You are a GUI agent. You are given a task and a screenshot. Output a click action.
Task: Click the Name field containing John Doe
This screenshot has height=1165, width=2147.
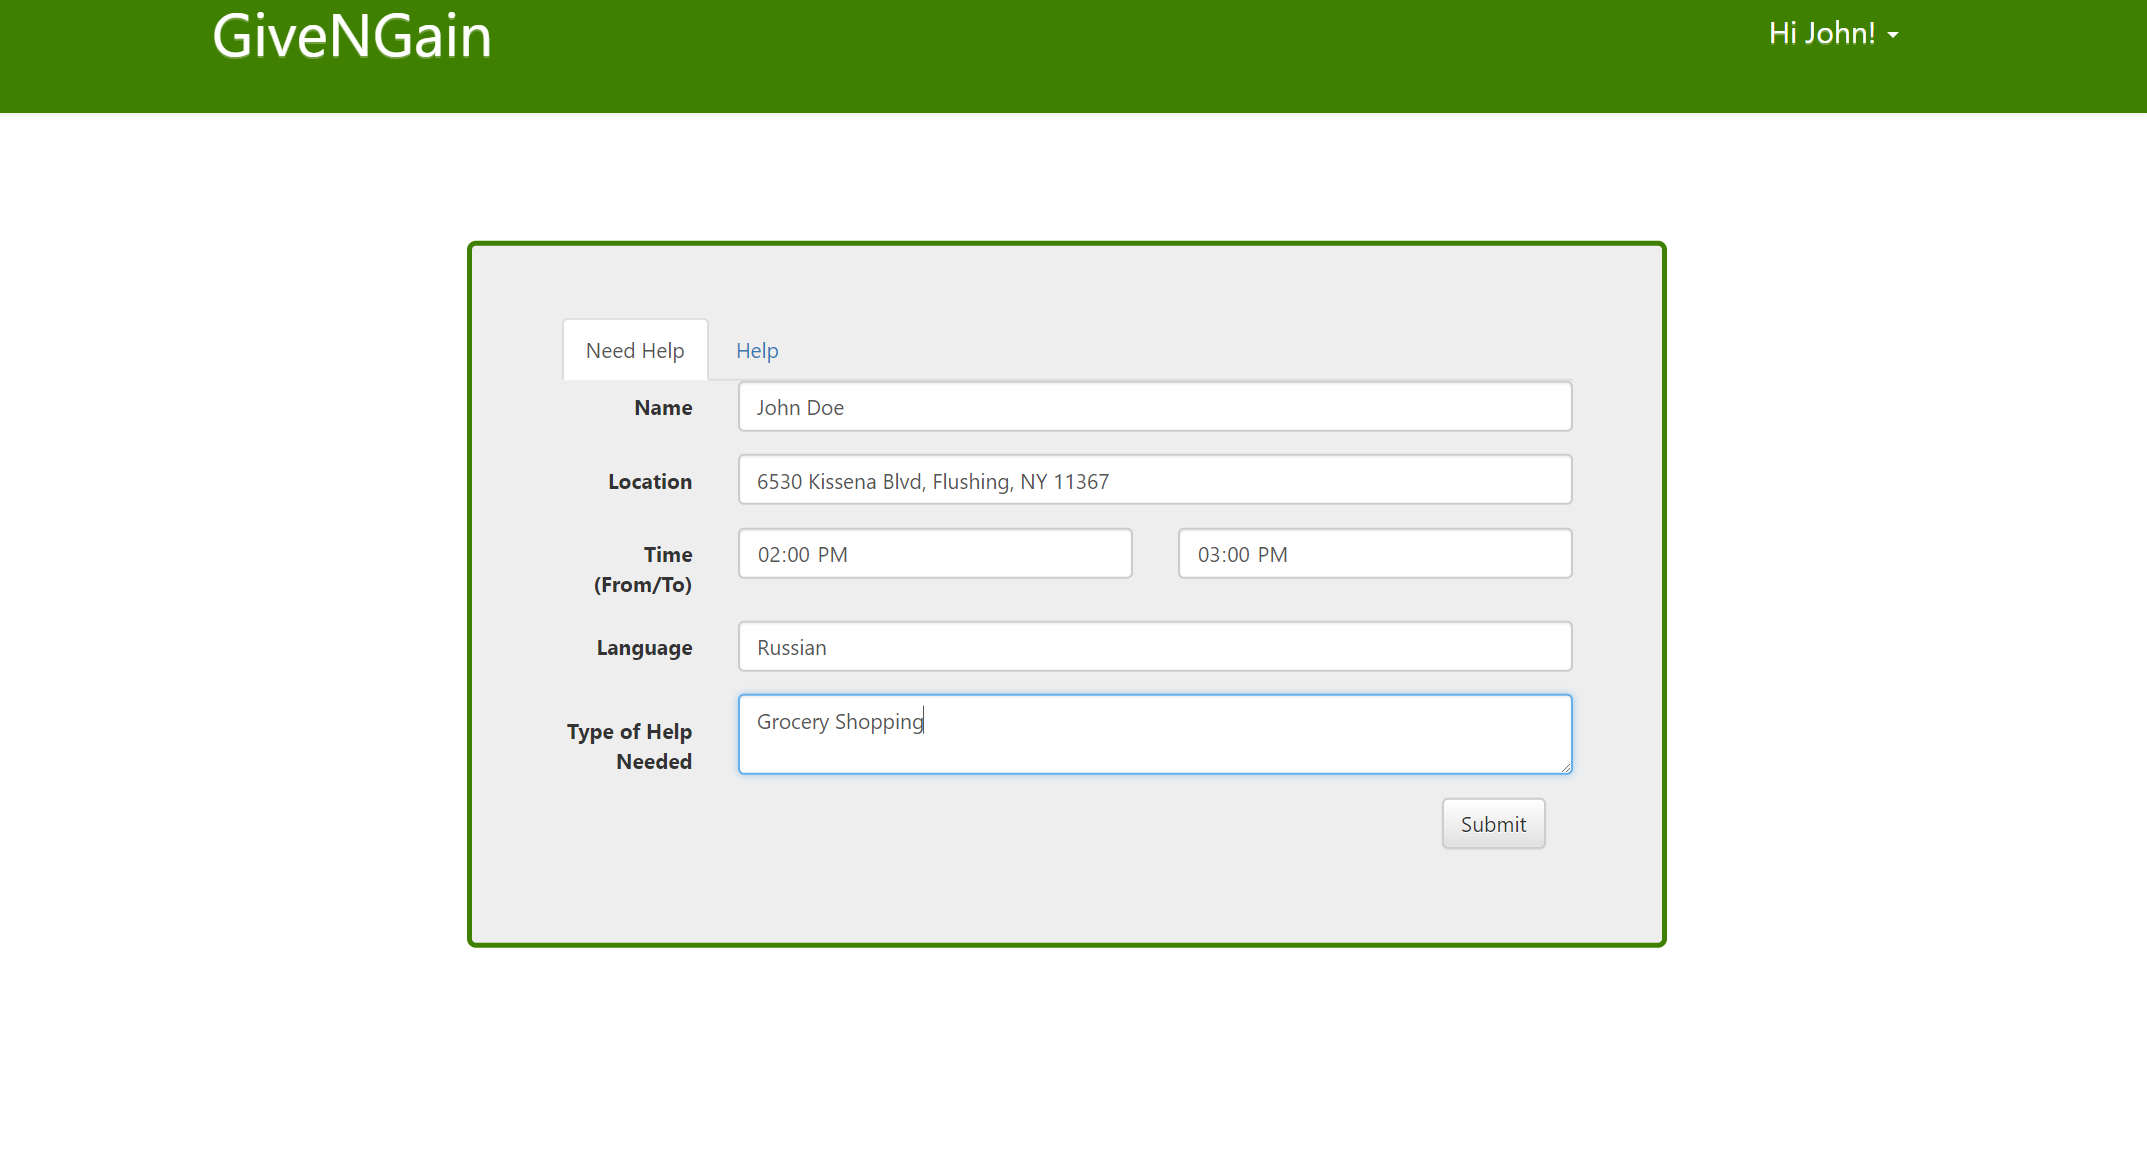click(x=1154, y=407)
